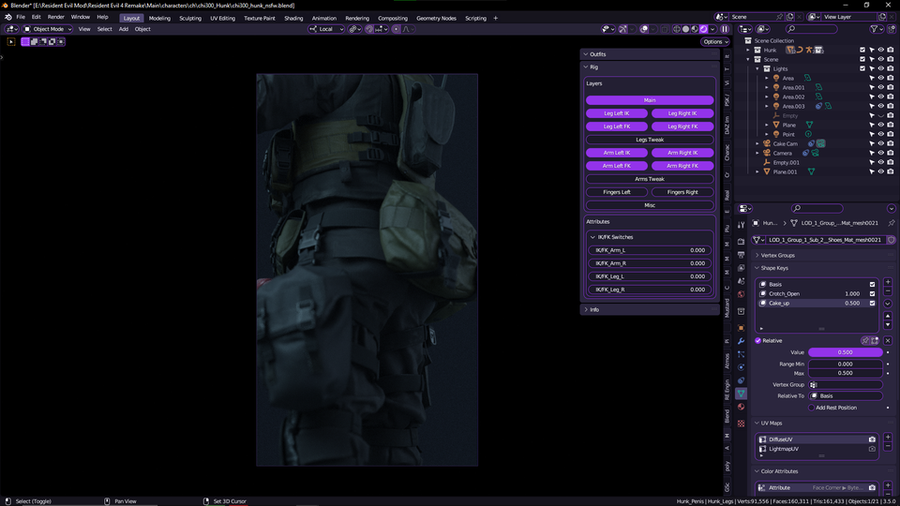Screen dimensions: 900x506
Task: Open the Particles properties tab icon
Action: (741, 354)
